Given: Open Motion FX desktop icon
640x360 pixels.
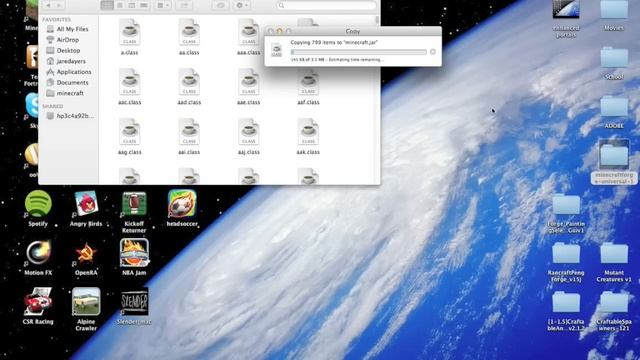Looking at the screenshot, I should tap(38, 253).
